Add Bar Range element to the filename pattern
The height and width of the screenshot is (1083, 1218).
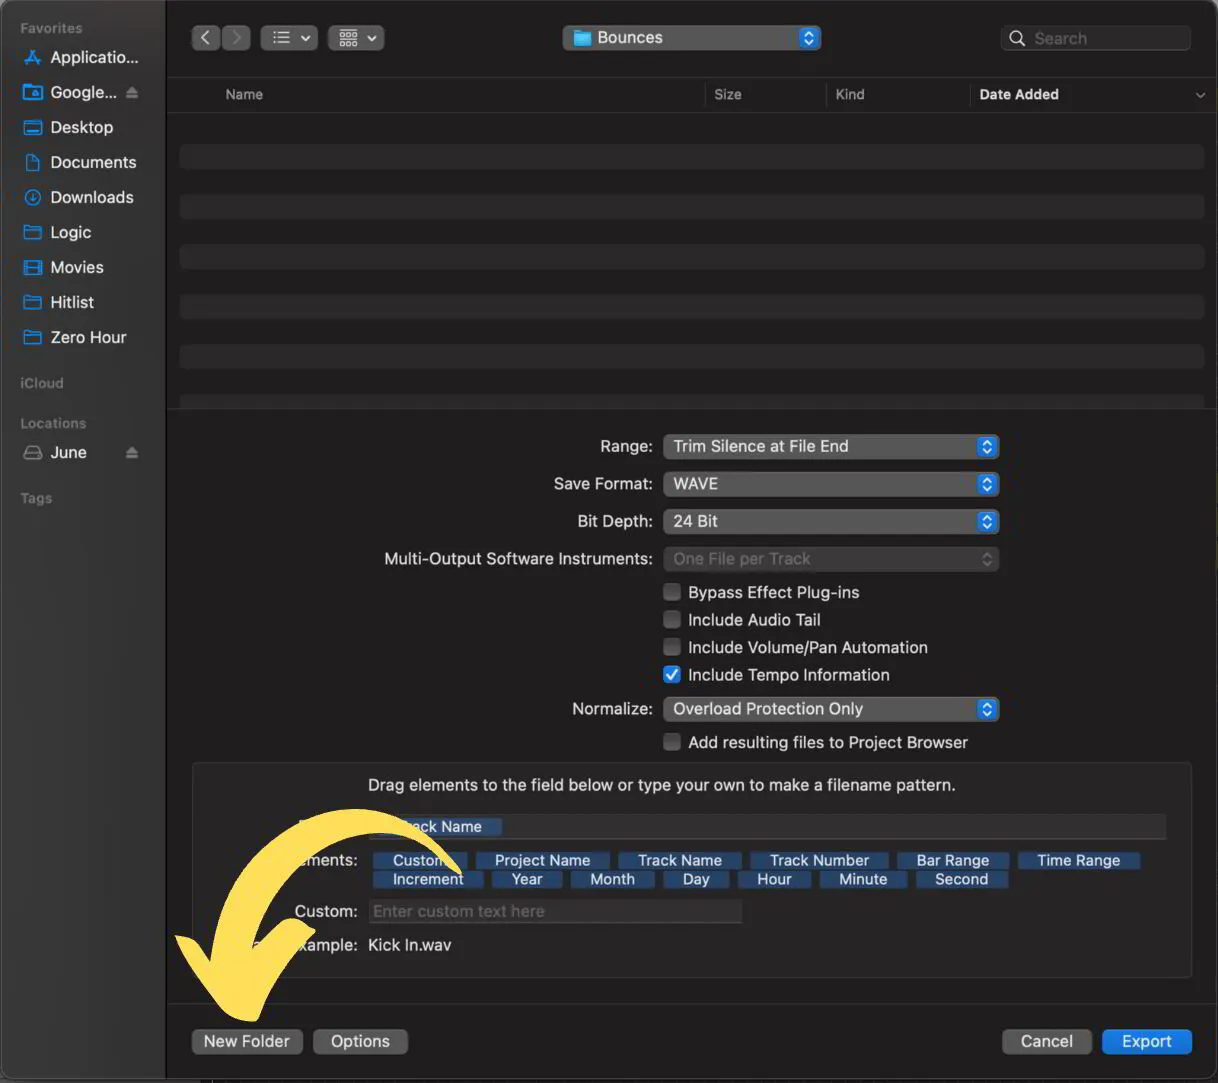(x=953, y=860)
